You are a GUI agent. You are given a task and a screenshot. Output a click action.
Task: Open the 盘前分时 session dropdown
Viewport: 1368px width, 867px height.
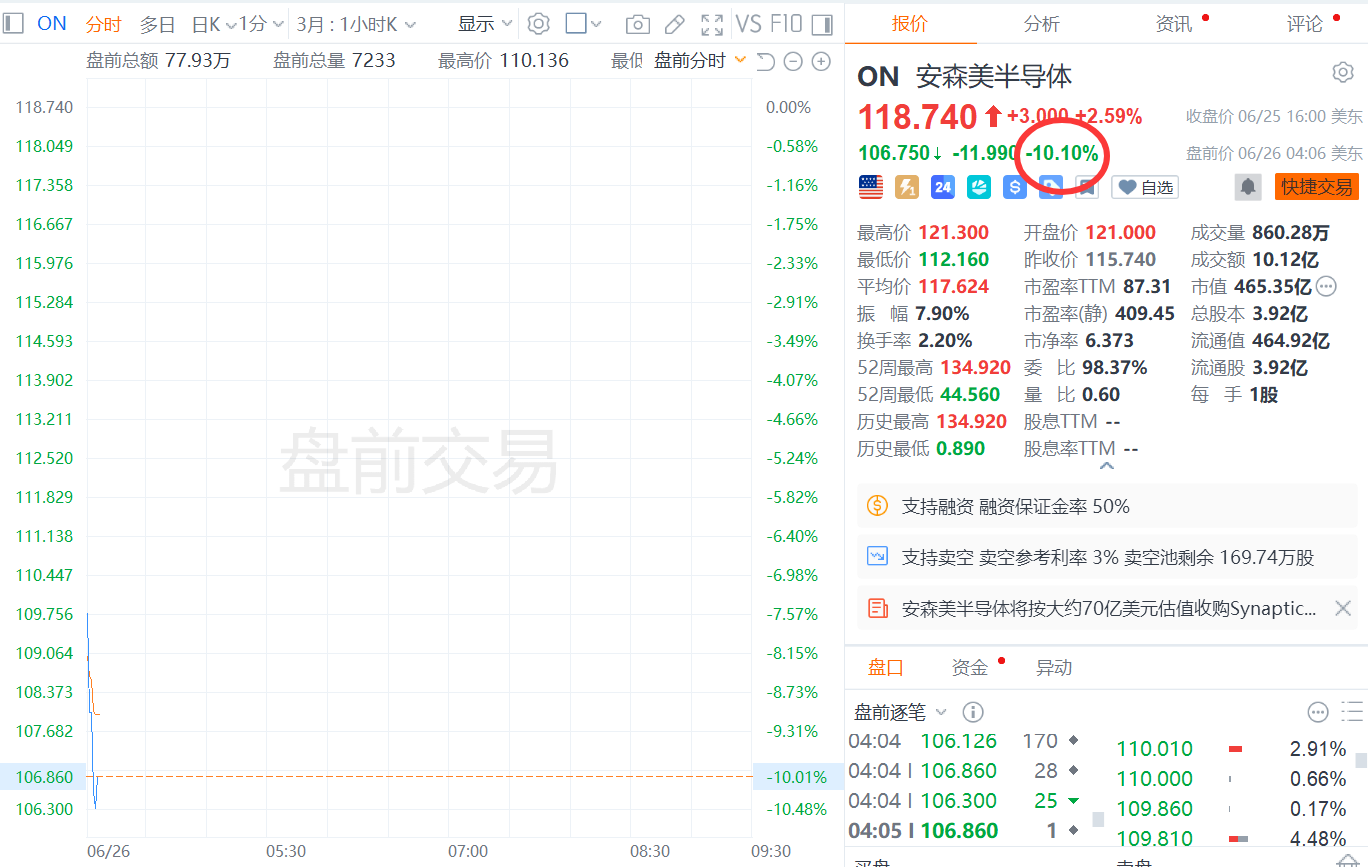[x=700, y=61]
